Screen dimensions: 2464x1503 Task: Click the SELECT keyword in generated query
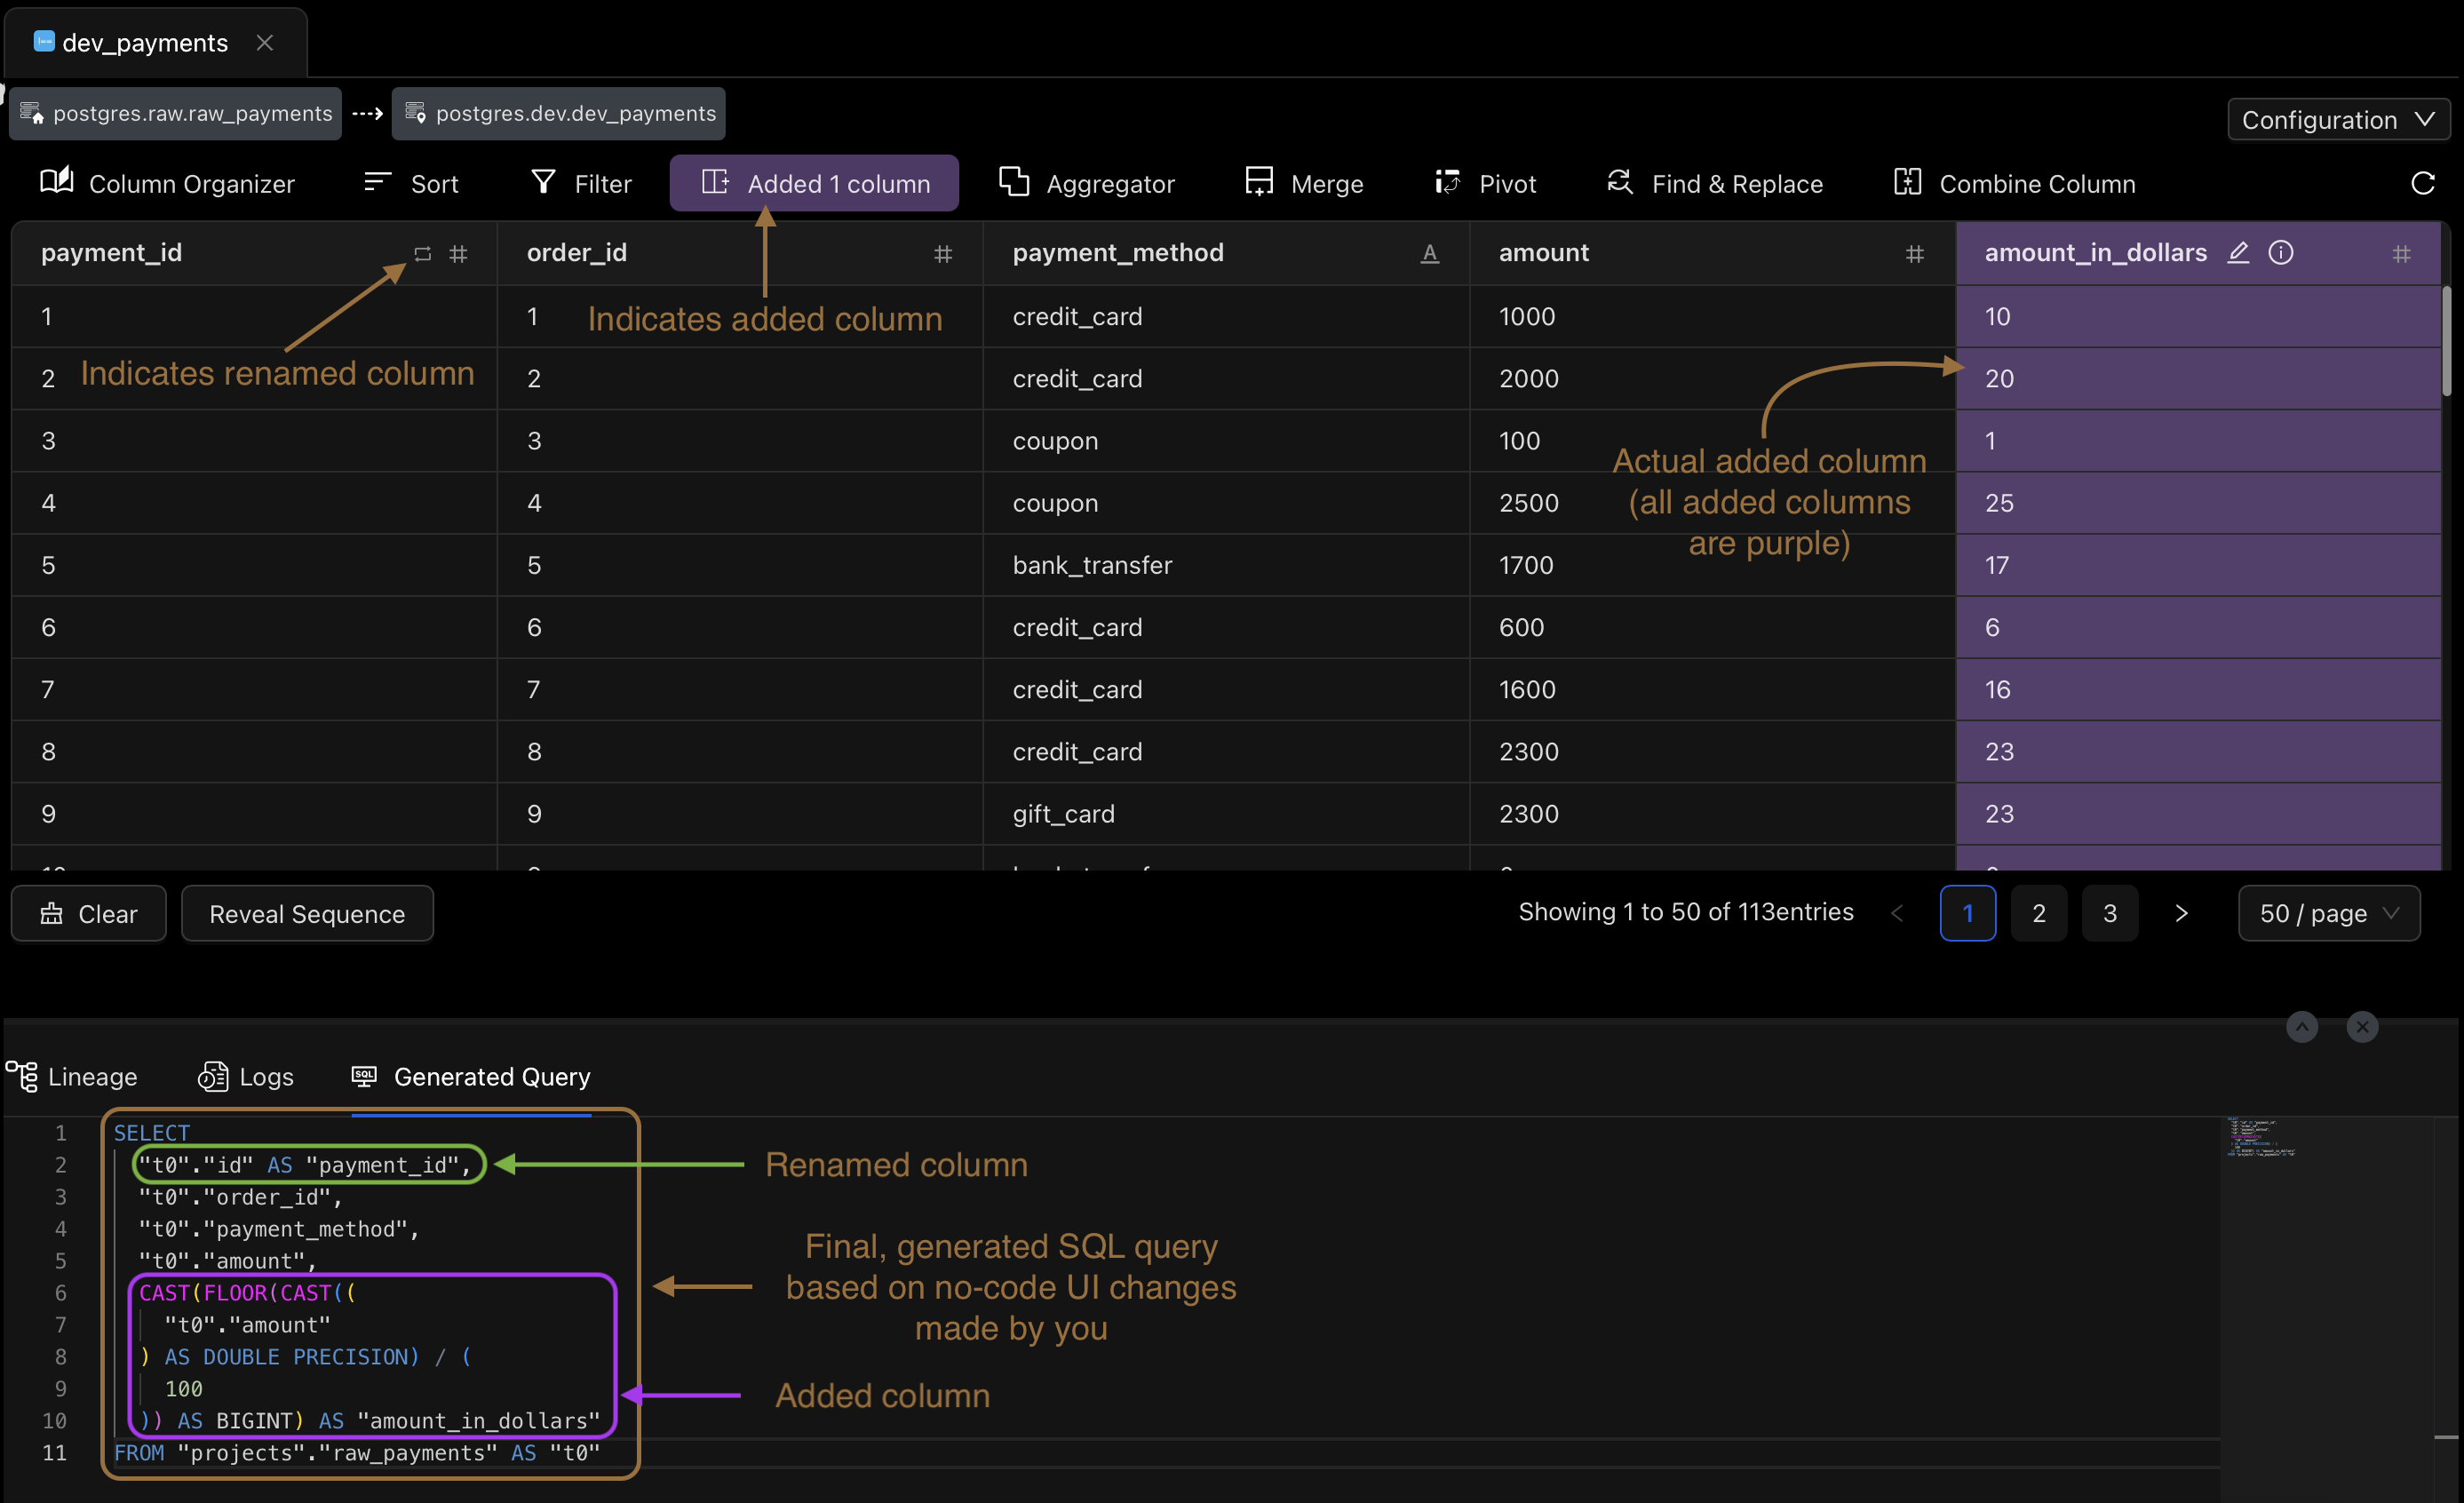[151, 1132]
